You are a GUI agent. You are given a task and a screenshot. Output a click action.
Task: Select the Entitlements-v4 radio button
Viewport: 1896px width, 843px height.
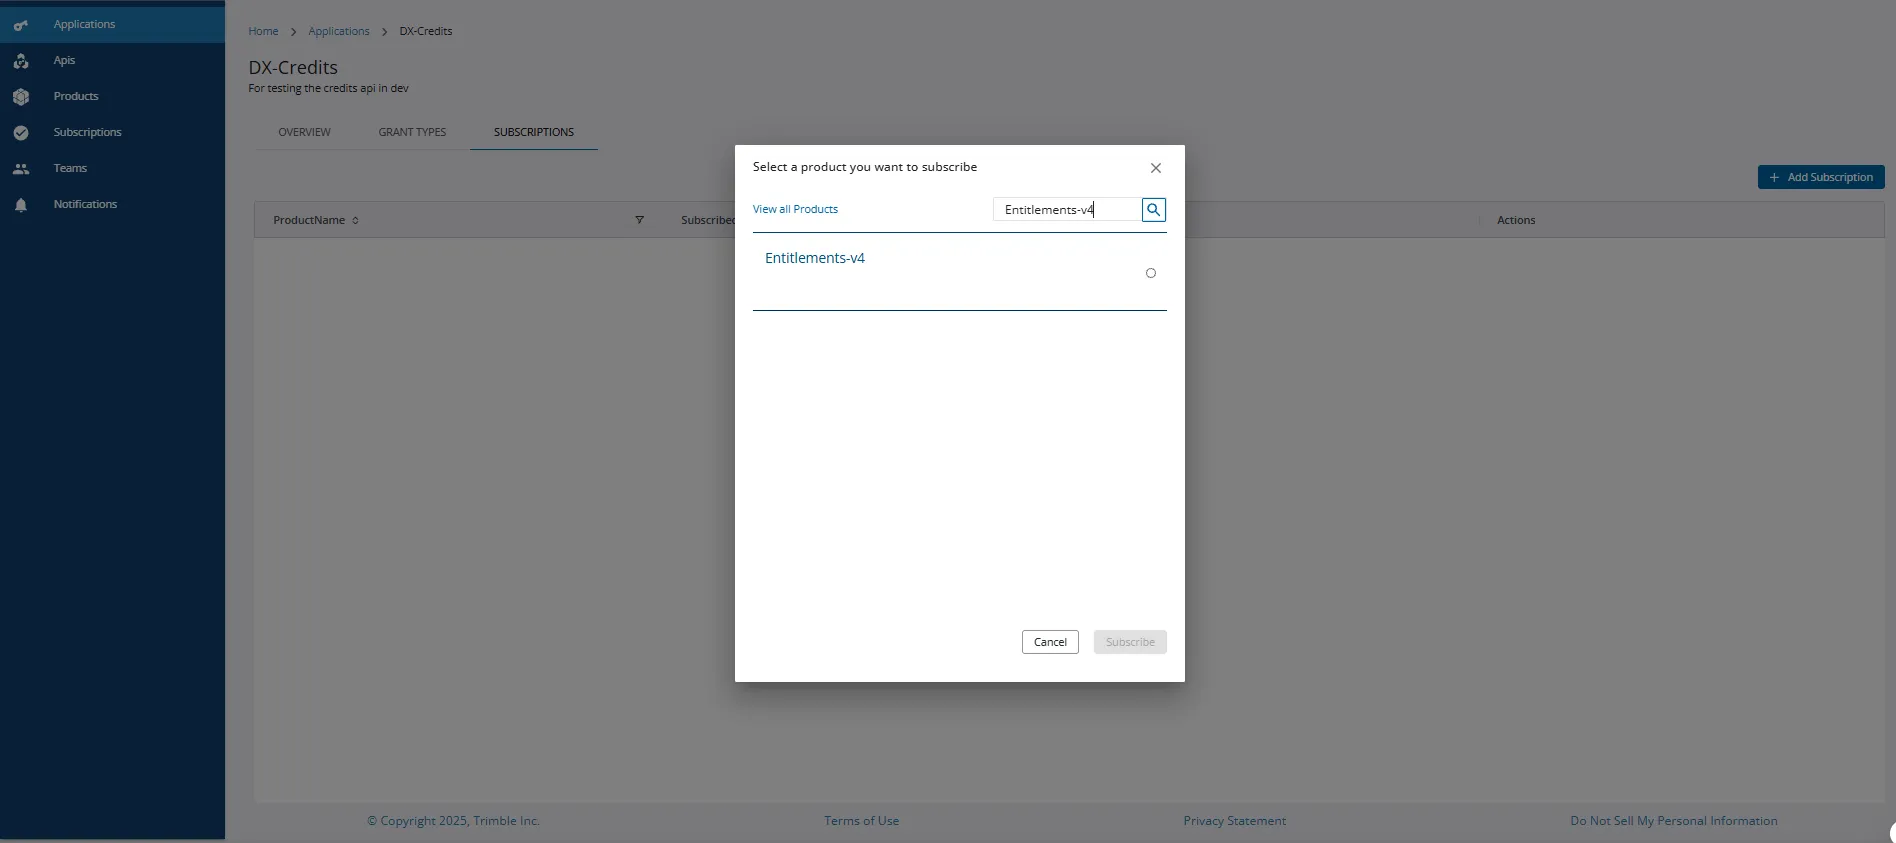tap(1151, 273)
